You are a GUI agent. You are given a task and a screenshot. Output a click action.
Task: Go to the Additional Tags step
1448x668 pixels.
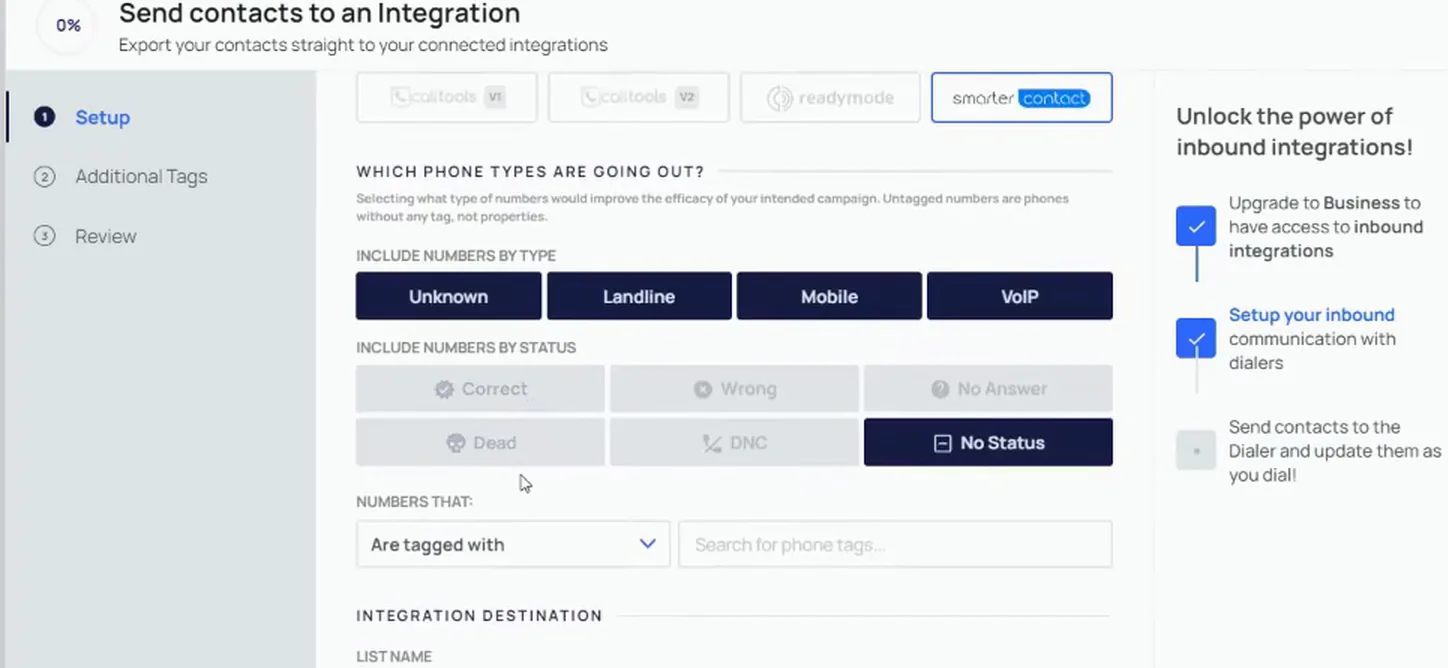click(x=141, y=176)
